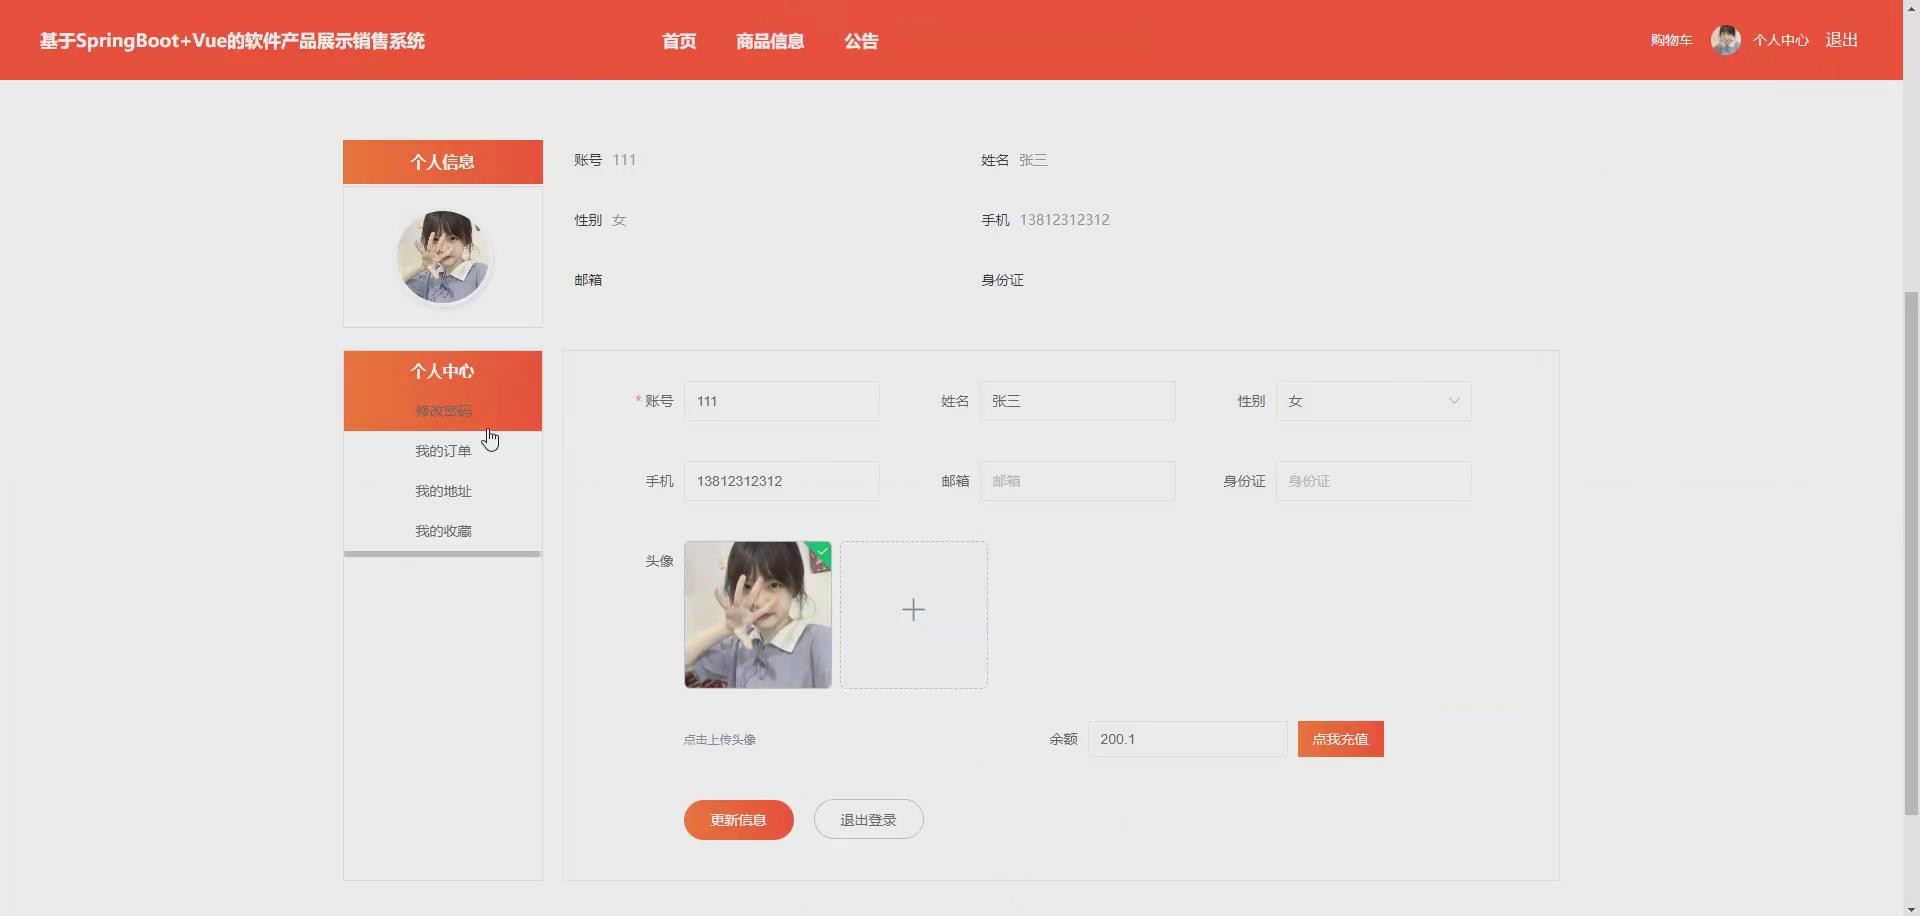Select 首页 in the navigation bar
Screen dimensions: 1920x916
click(678, 41)
